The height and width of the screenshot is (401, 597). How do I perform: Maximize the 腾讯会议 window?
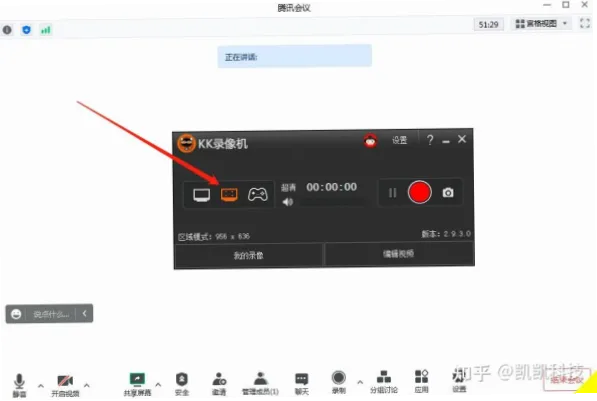tap(566, 5)
